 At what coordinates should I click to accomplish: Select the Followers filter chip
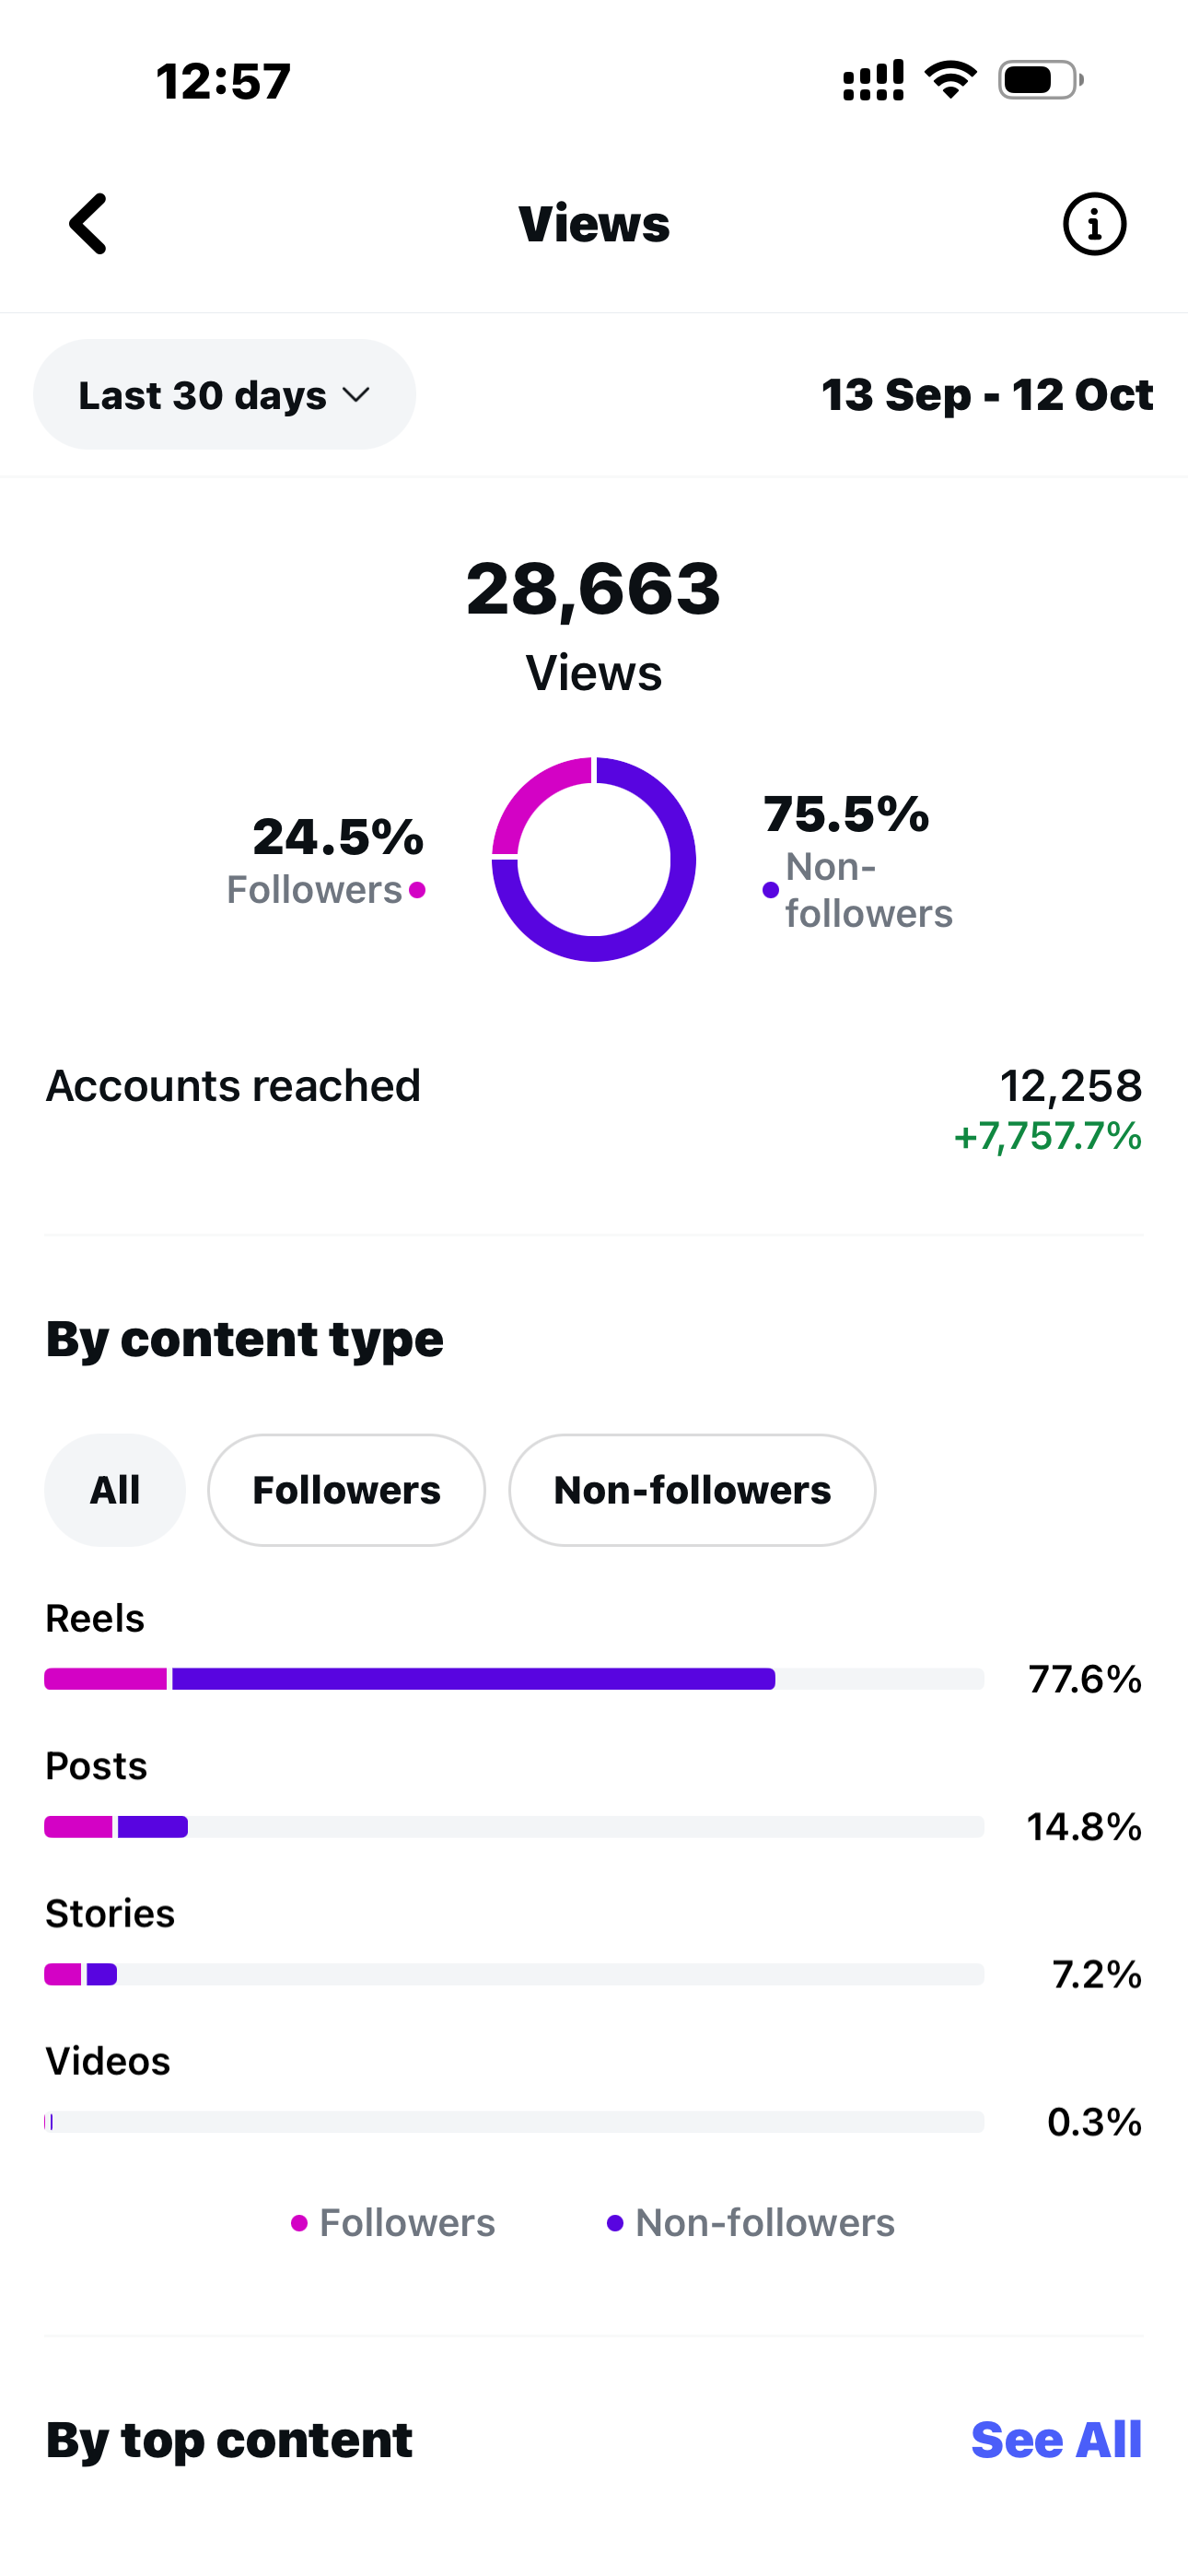346,1490
